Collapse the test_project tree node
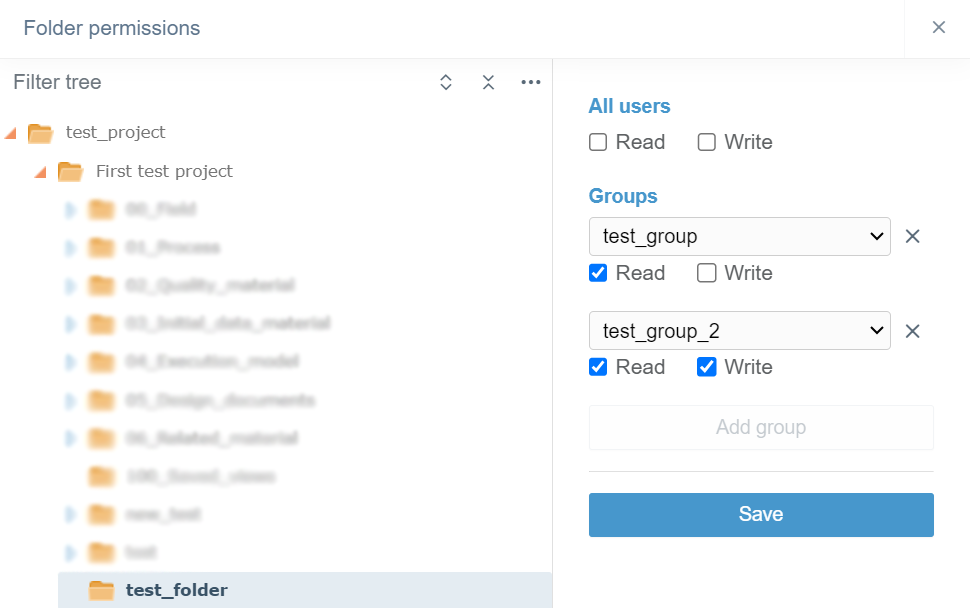 pyautogui.click(x=11, y=133)
